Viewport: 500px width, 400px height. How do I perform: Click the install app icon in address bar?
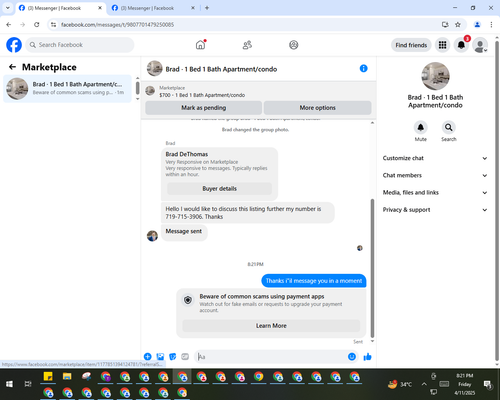point(445,25)
